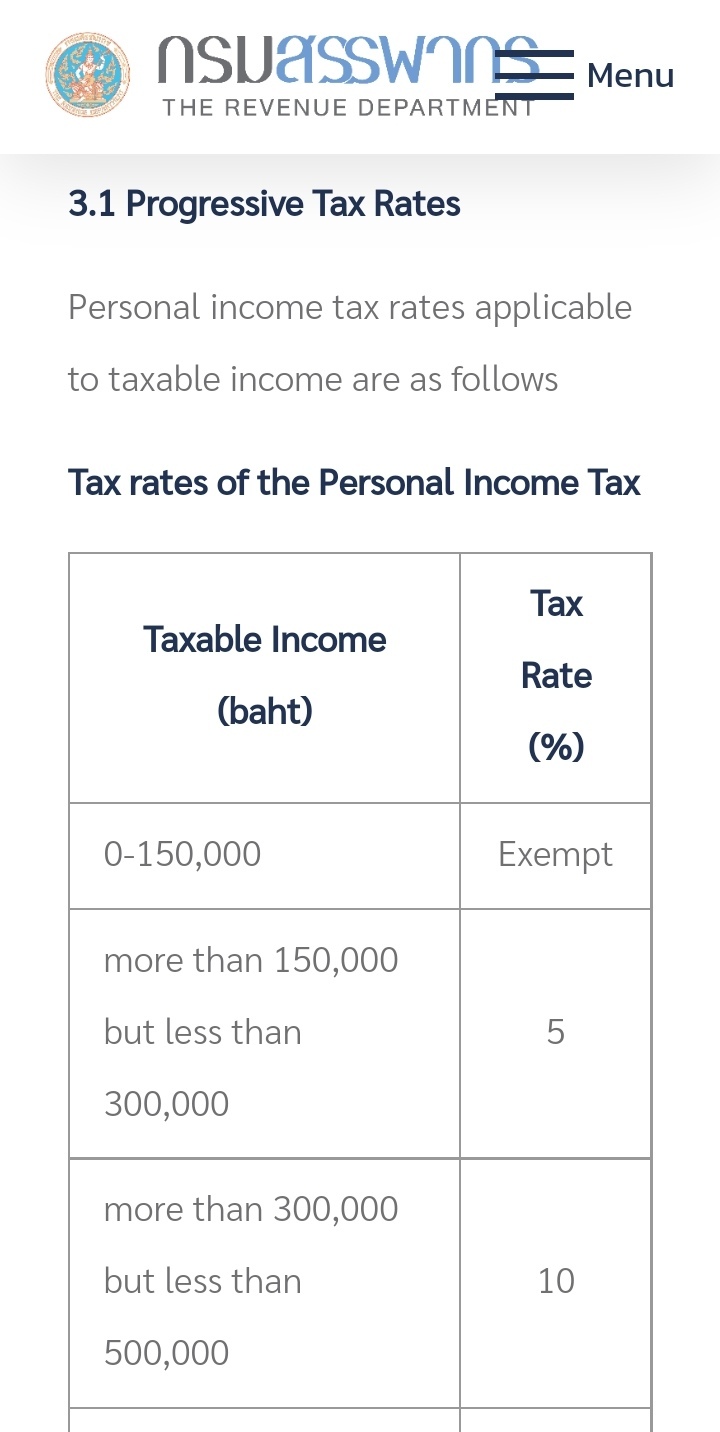Click the "300,000" upper limit text

coord(166,1104)
